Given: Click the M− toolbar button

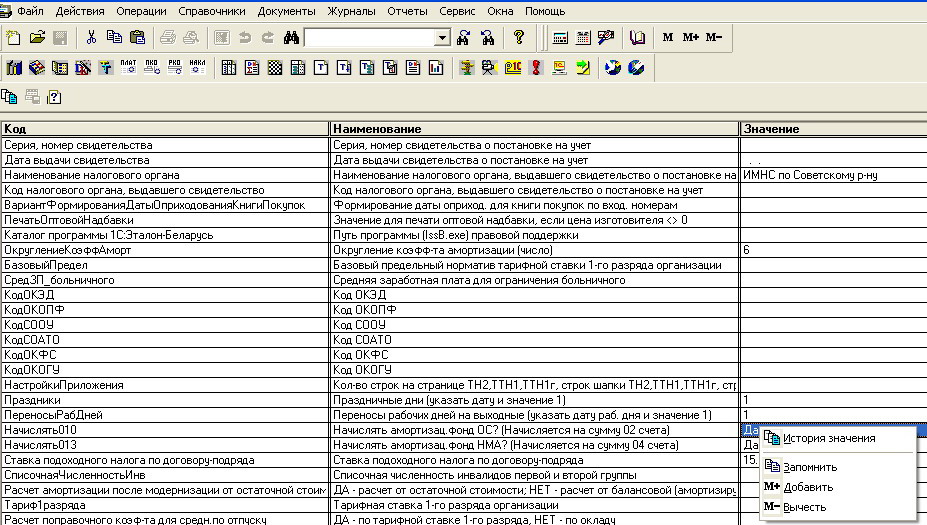Looking at the screenshot, I should pyautogui.click(x=714, y=37).
